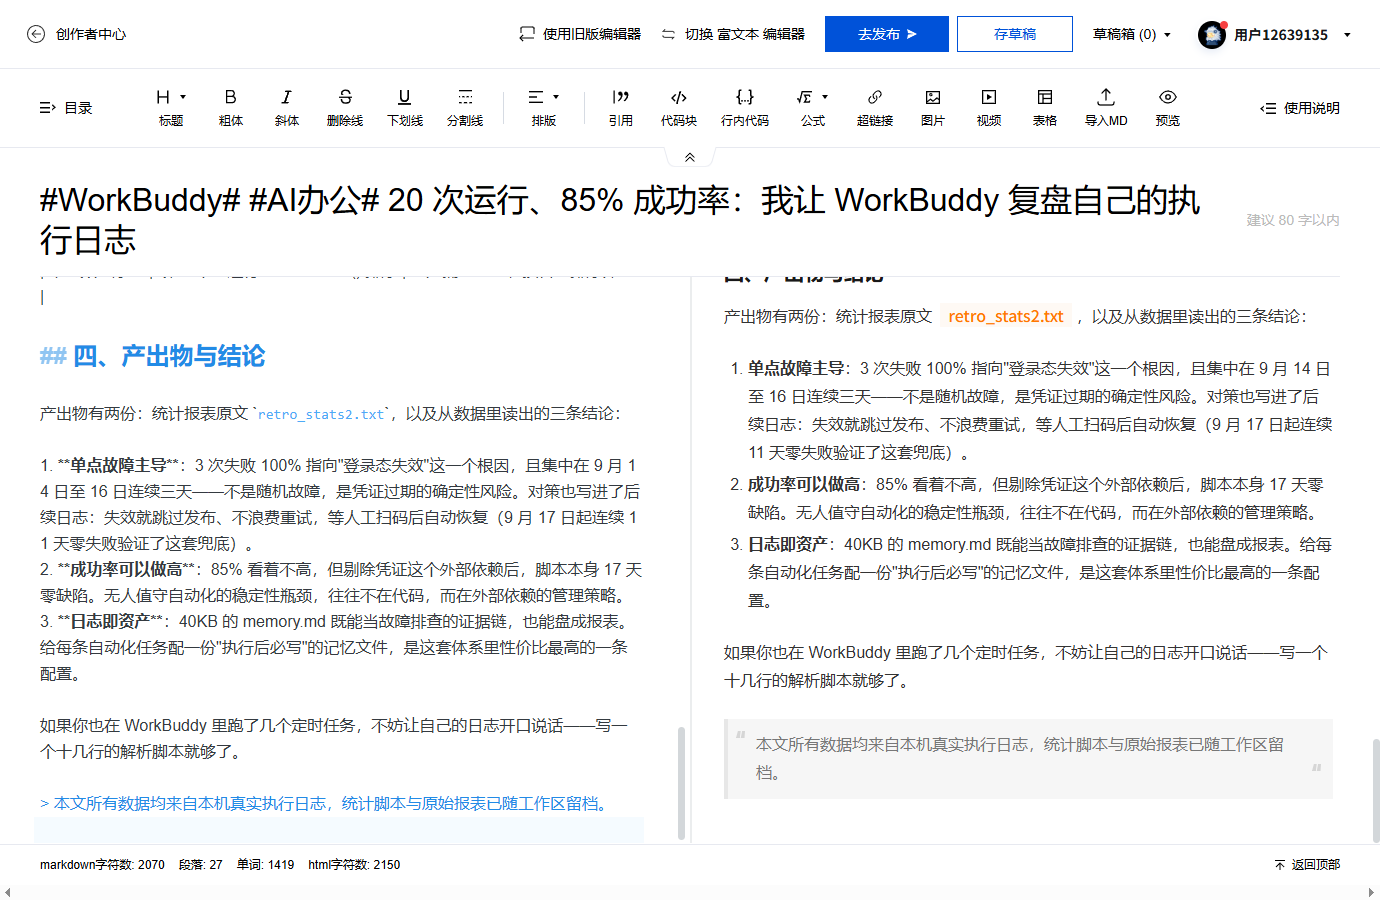This screenshot has height=900, width=1380.
Task: Insert a 引用 blockquote
Action: click(621, 108)
